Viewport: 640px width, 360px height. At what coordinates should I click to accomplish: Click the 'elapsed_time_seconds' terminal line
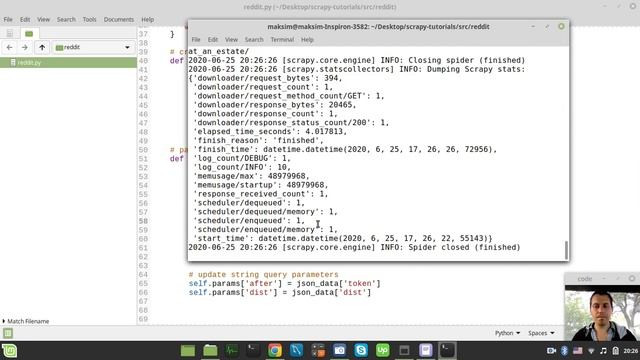point(270,131)
